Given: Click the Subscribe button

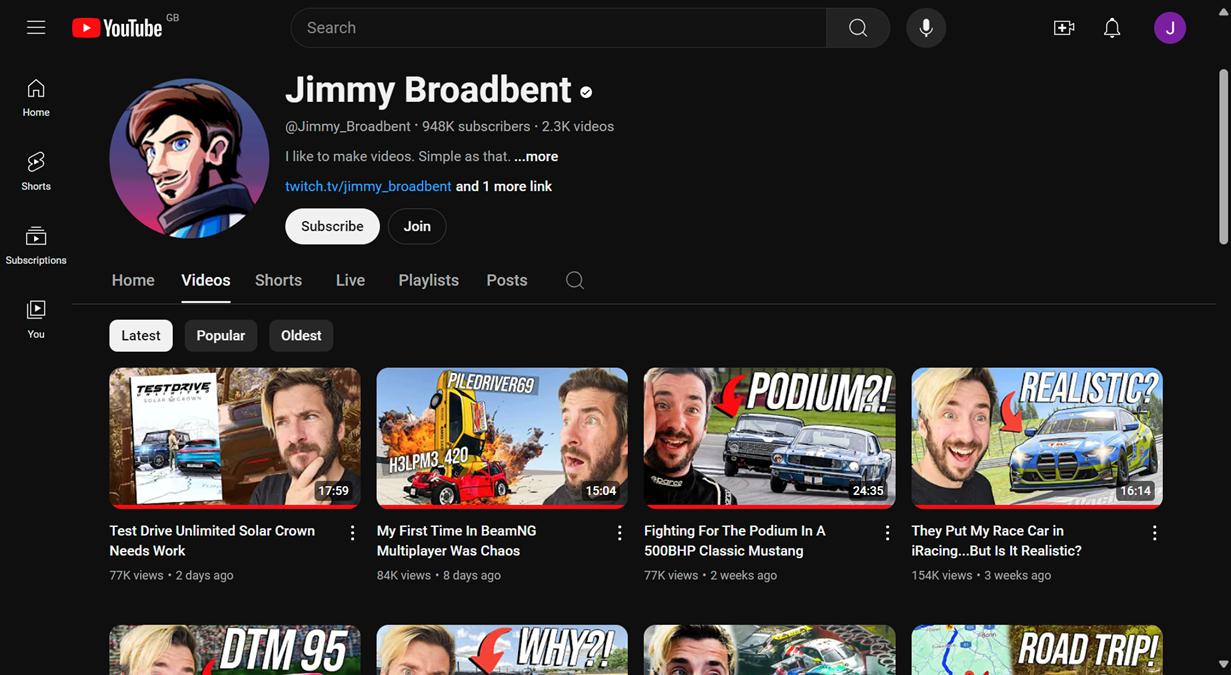Looking at the screenshot, I should click(332, 226).
